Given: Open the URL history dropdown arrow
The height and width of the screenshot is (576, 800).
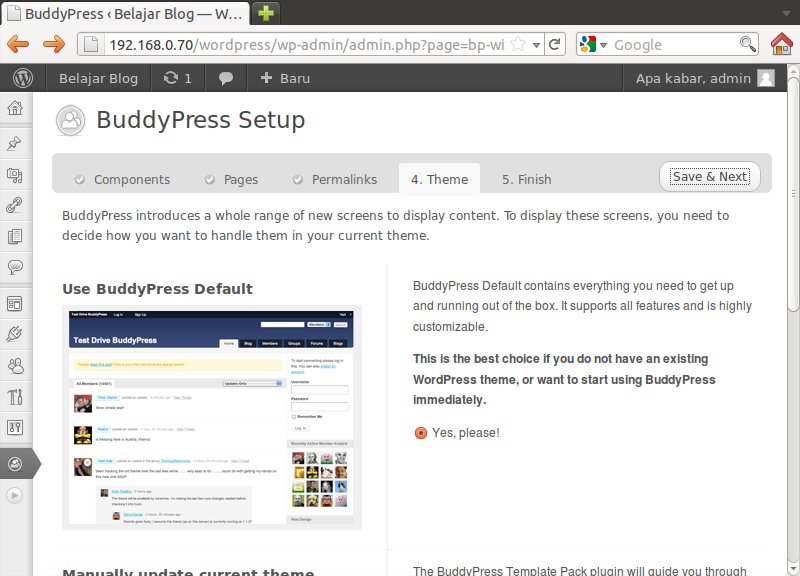Looking at the screenshot, I should (x=536, y=45).
